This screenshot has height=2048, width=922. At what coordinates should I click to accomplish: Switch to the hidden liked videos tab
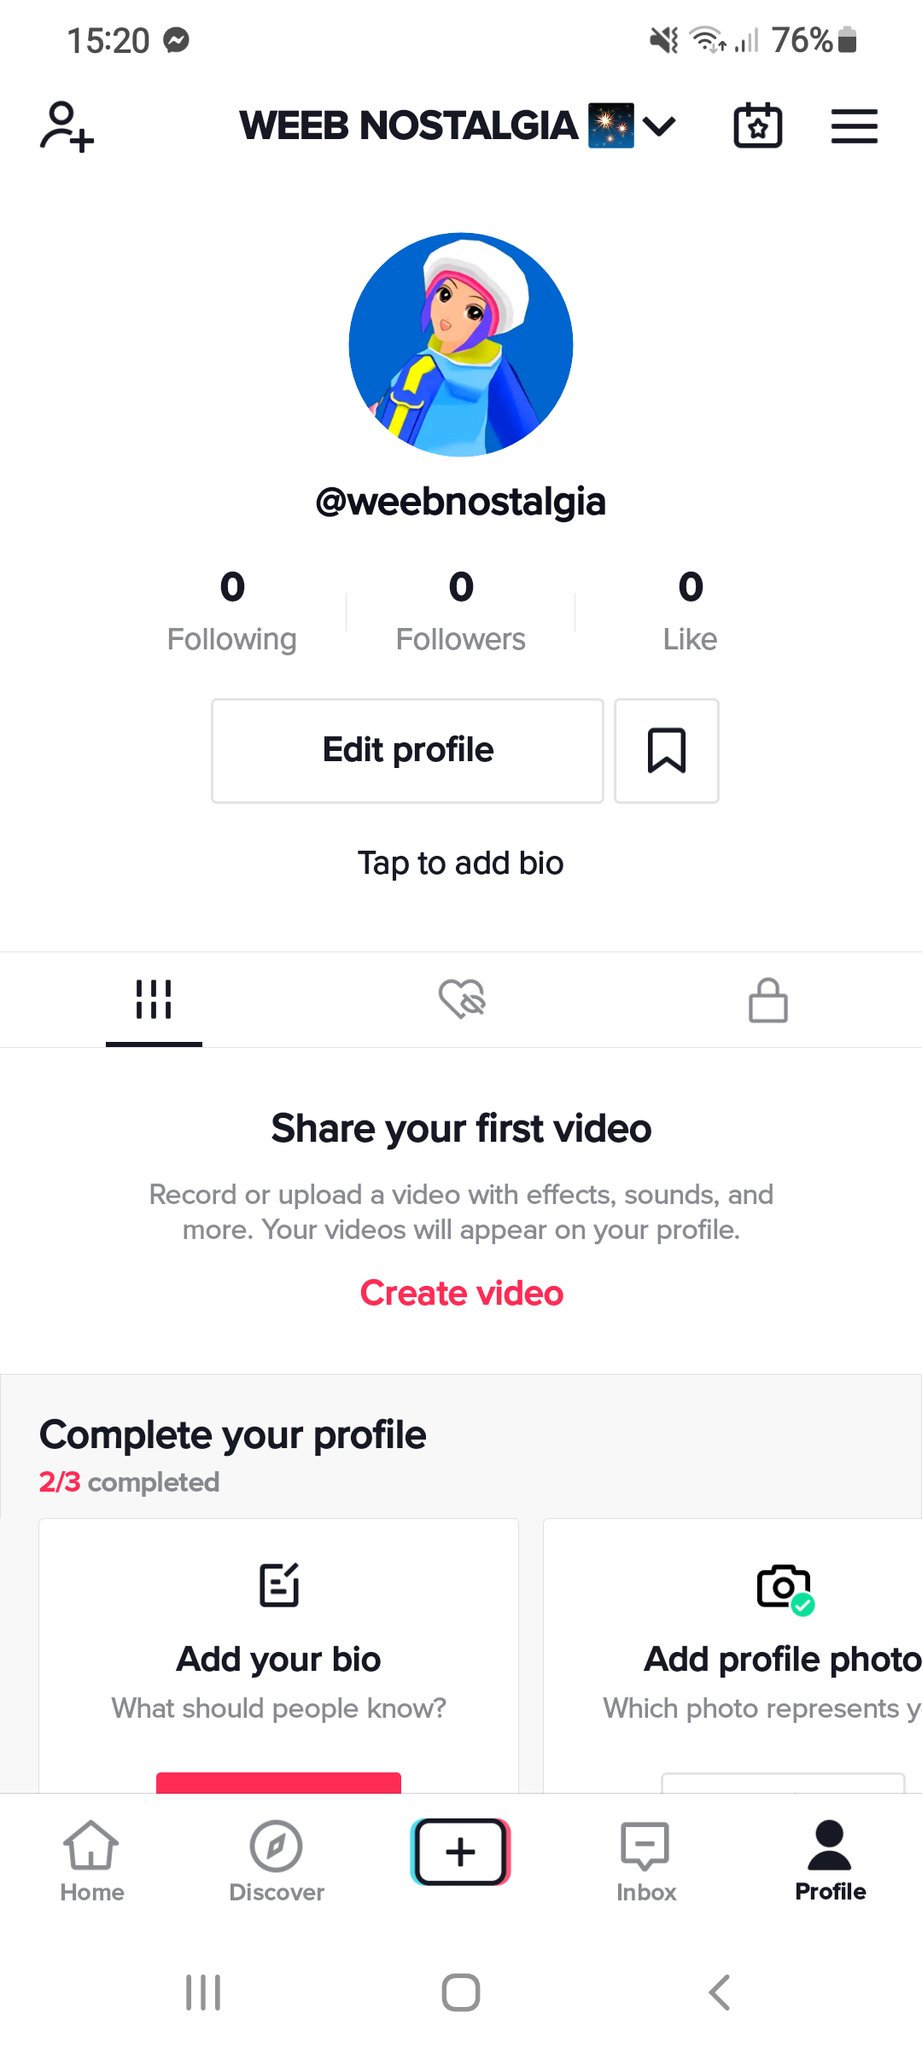461,999
